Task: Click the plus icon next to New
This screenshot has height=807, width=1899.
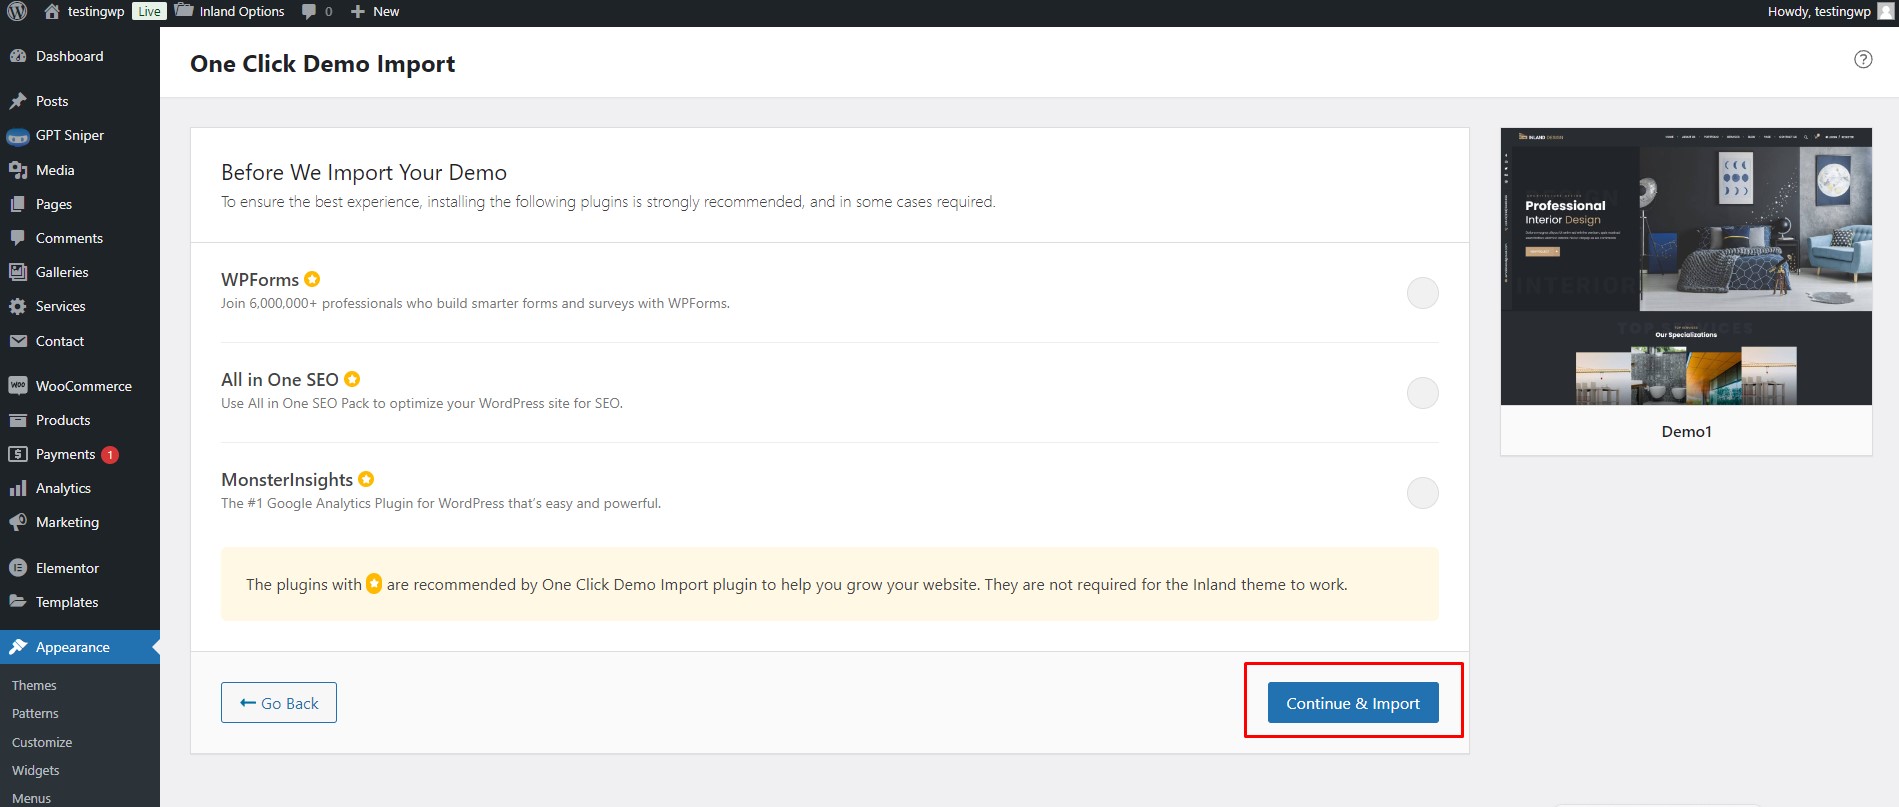Action: pos(358,12)
